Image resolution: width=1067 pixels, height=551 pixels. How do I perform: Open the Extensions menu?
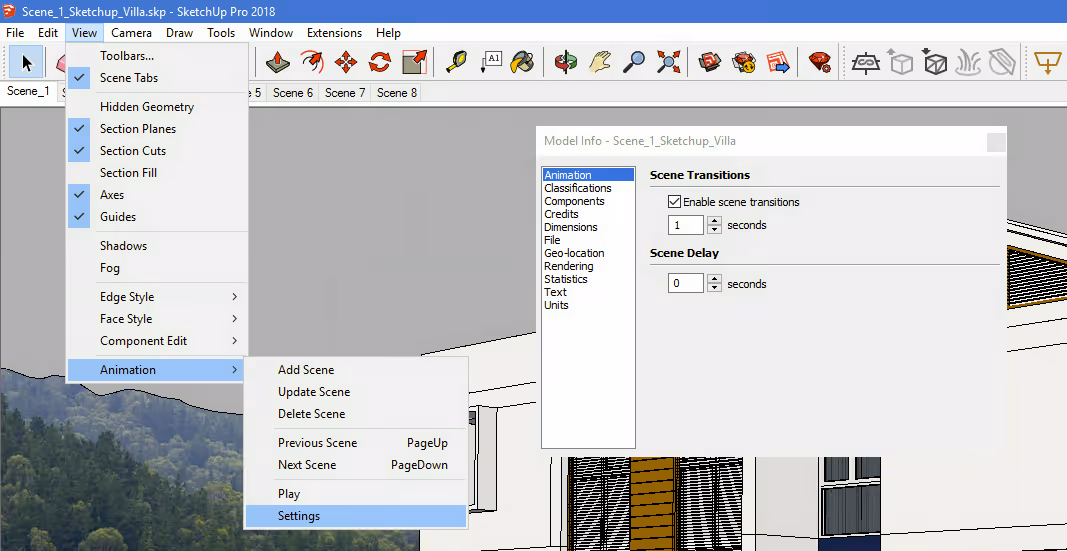[x=334, y=33]
